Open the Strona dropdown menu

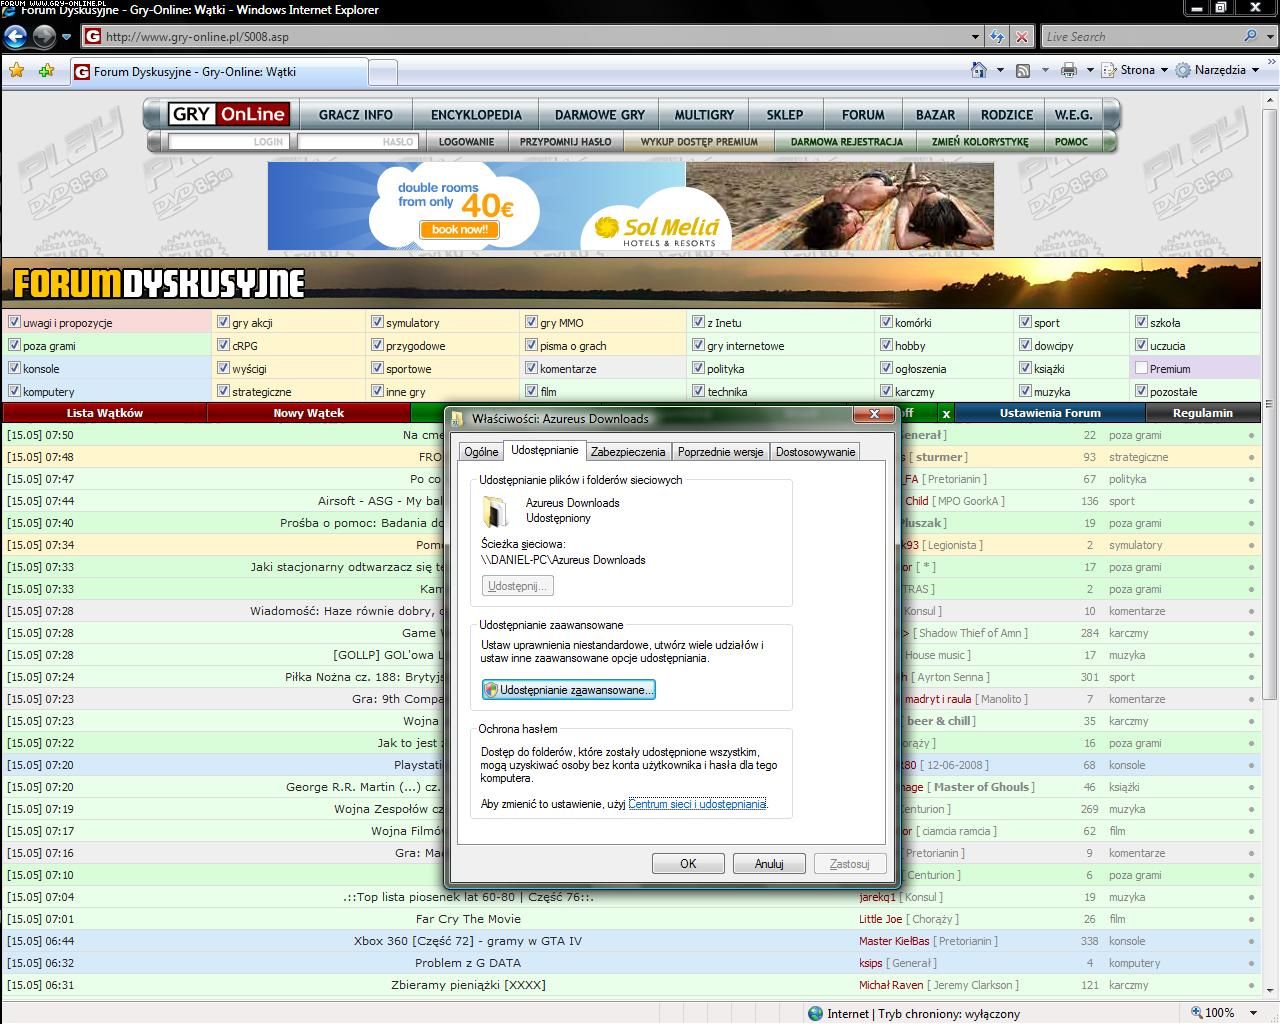point(1136,70)
